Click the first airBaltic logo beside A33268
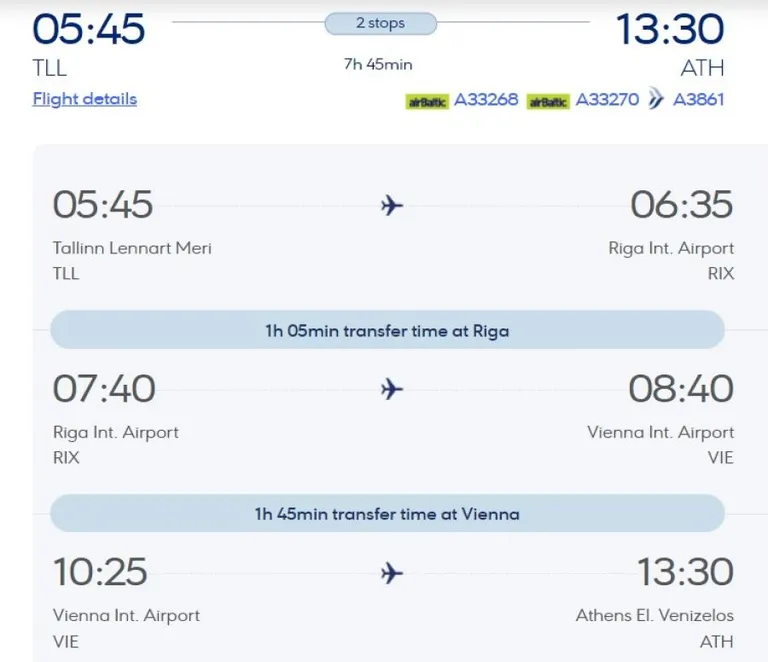Viewport: 768px width, 662px height. pyautogui.click(x=427, y=102)
